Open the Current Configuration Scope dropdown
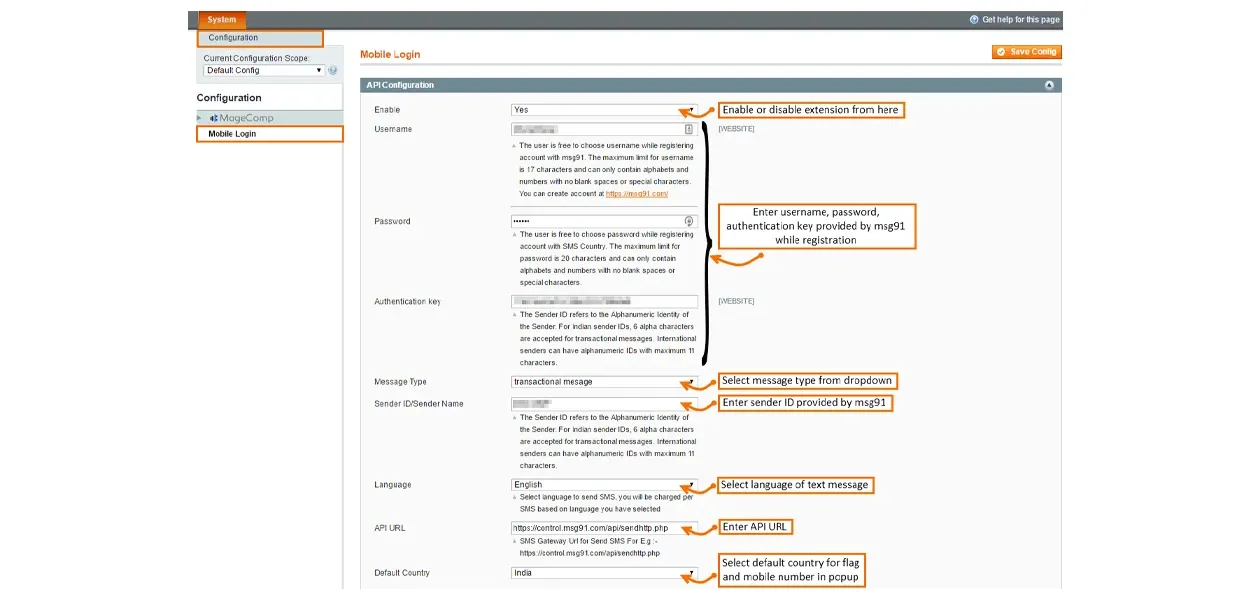1250x600 pixels. pyautogui.click(x=264, y=71)
